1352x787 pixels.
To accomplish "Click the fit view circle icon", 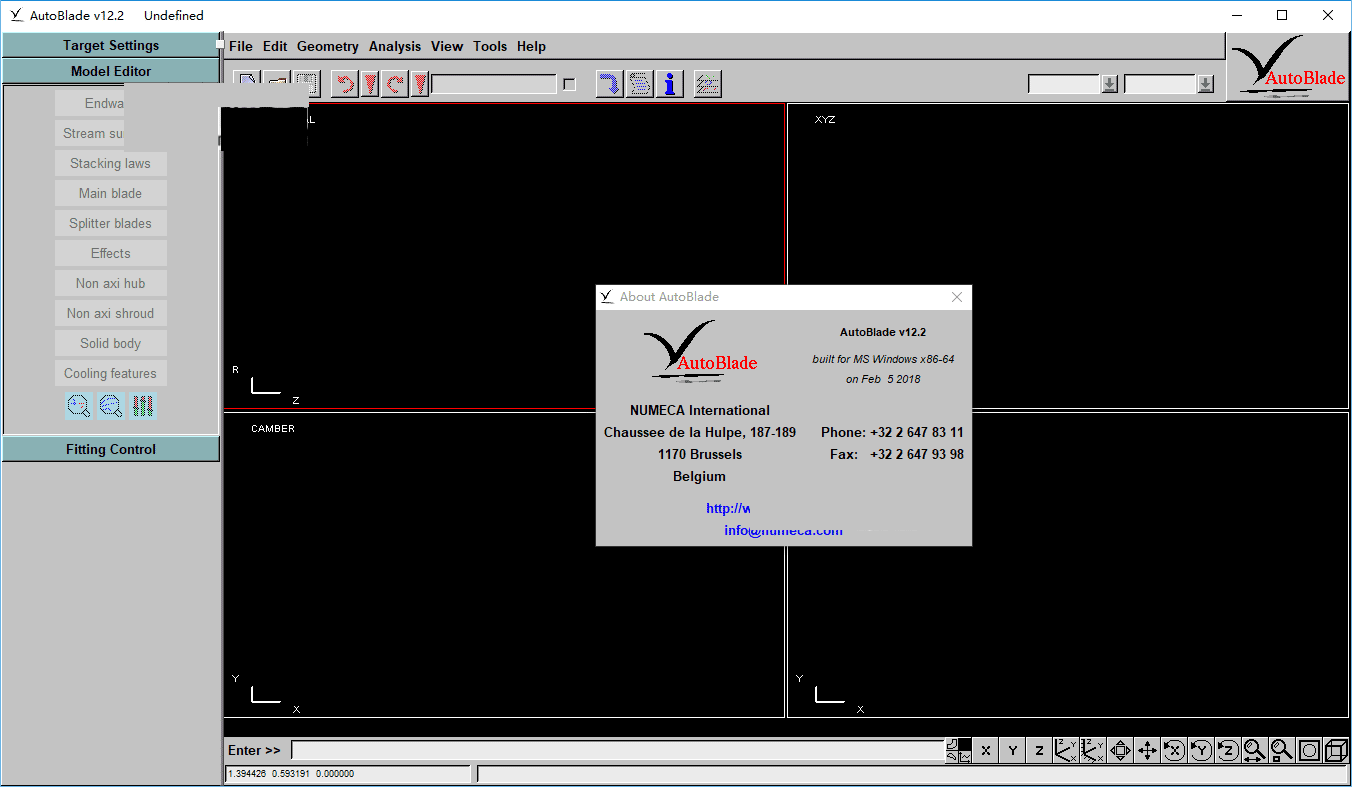I will coord(1310,751).
